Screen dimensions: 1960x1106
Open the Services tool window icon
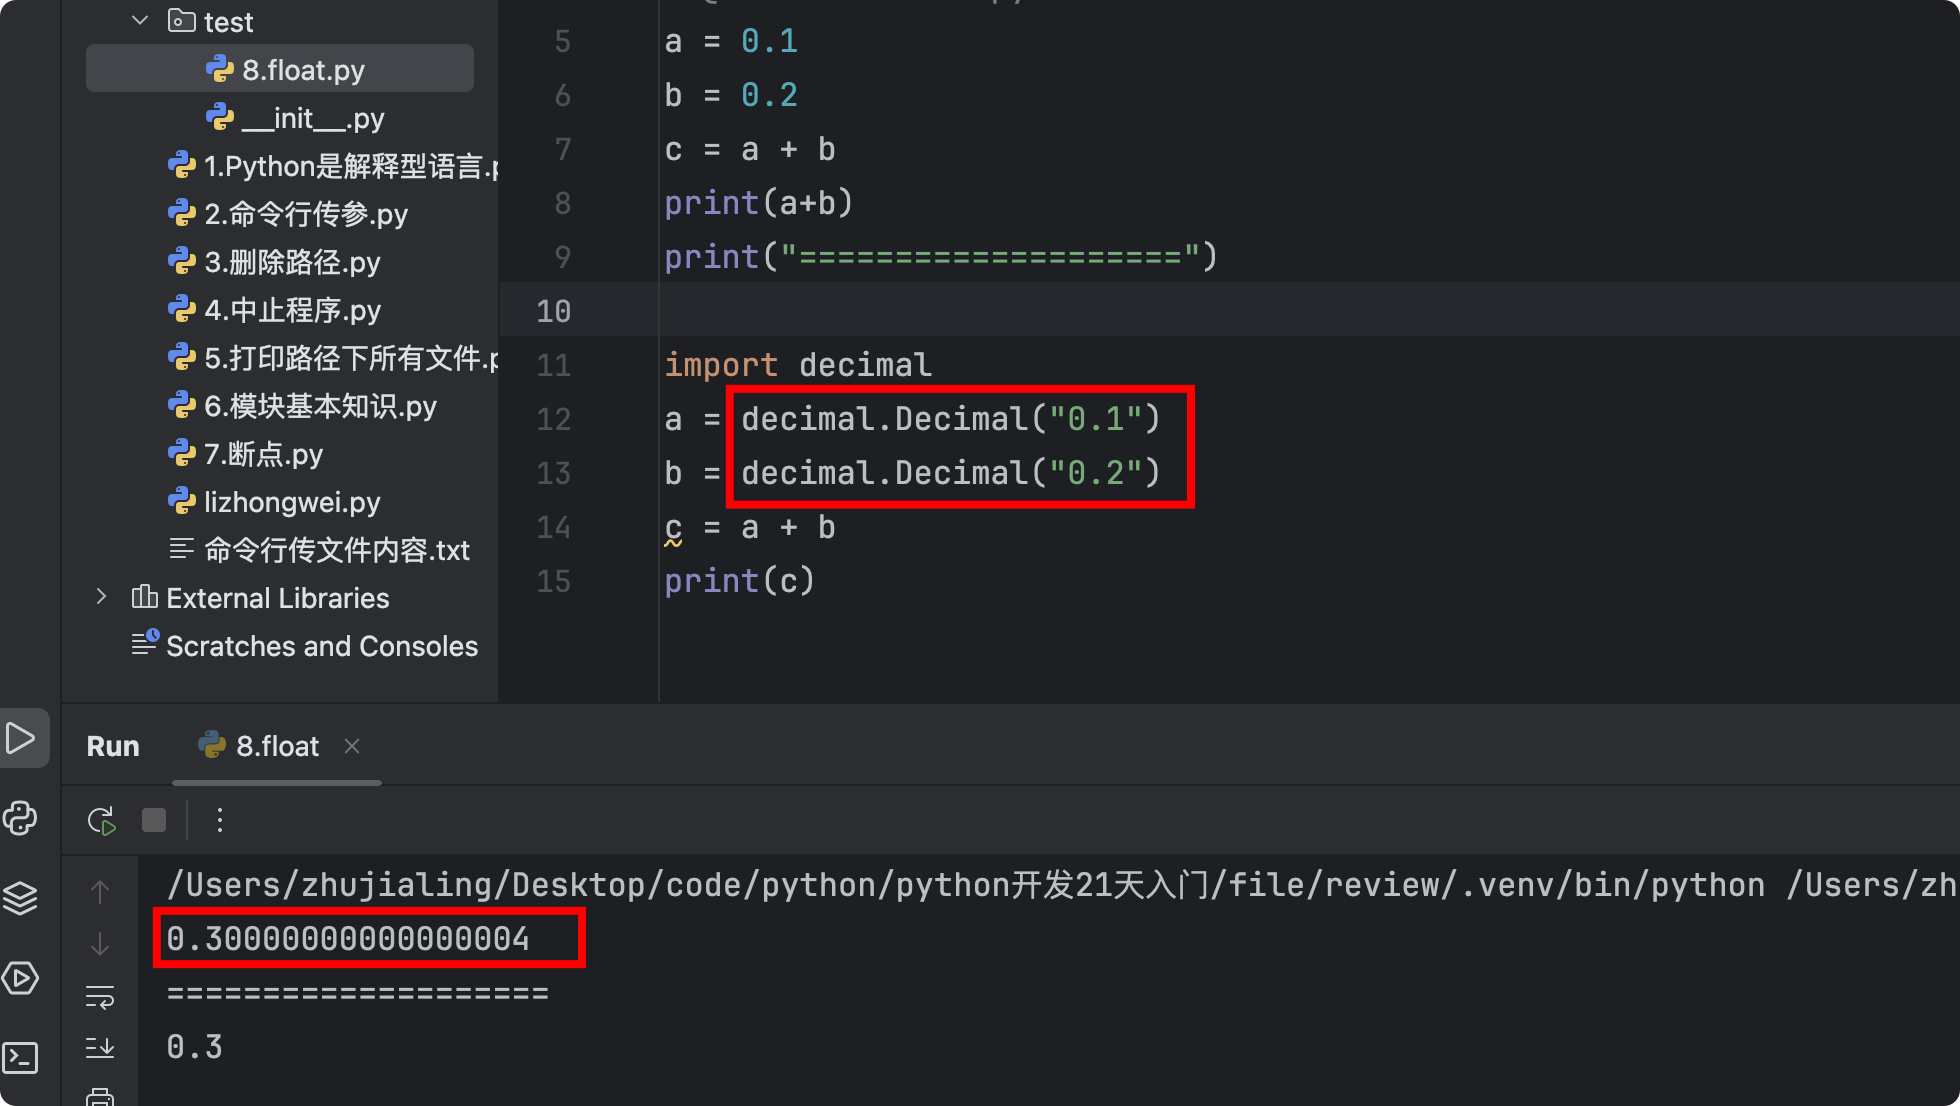coord(22,978)
